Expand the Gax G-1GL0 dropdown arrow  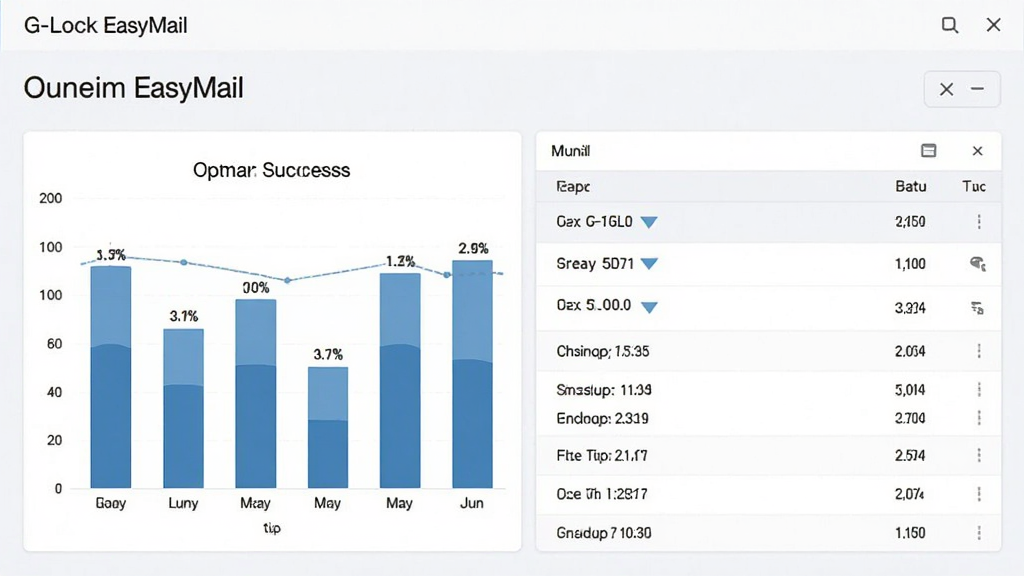pos(648,223)
